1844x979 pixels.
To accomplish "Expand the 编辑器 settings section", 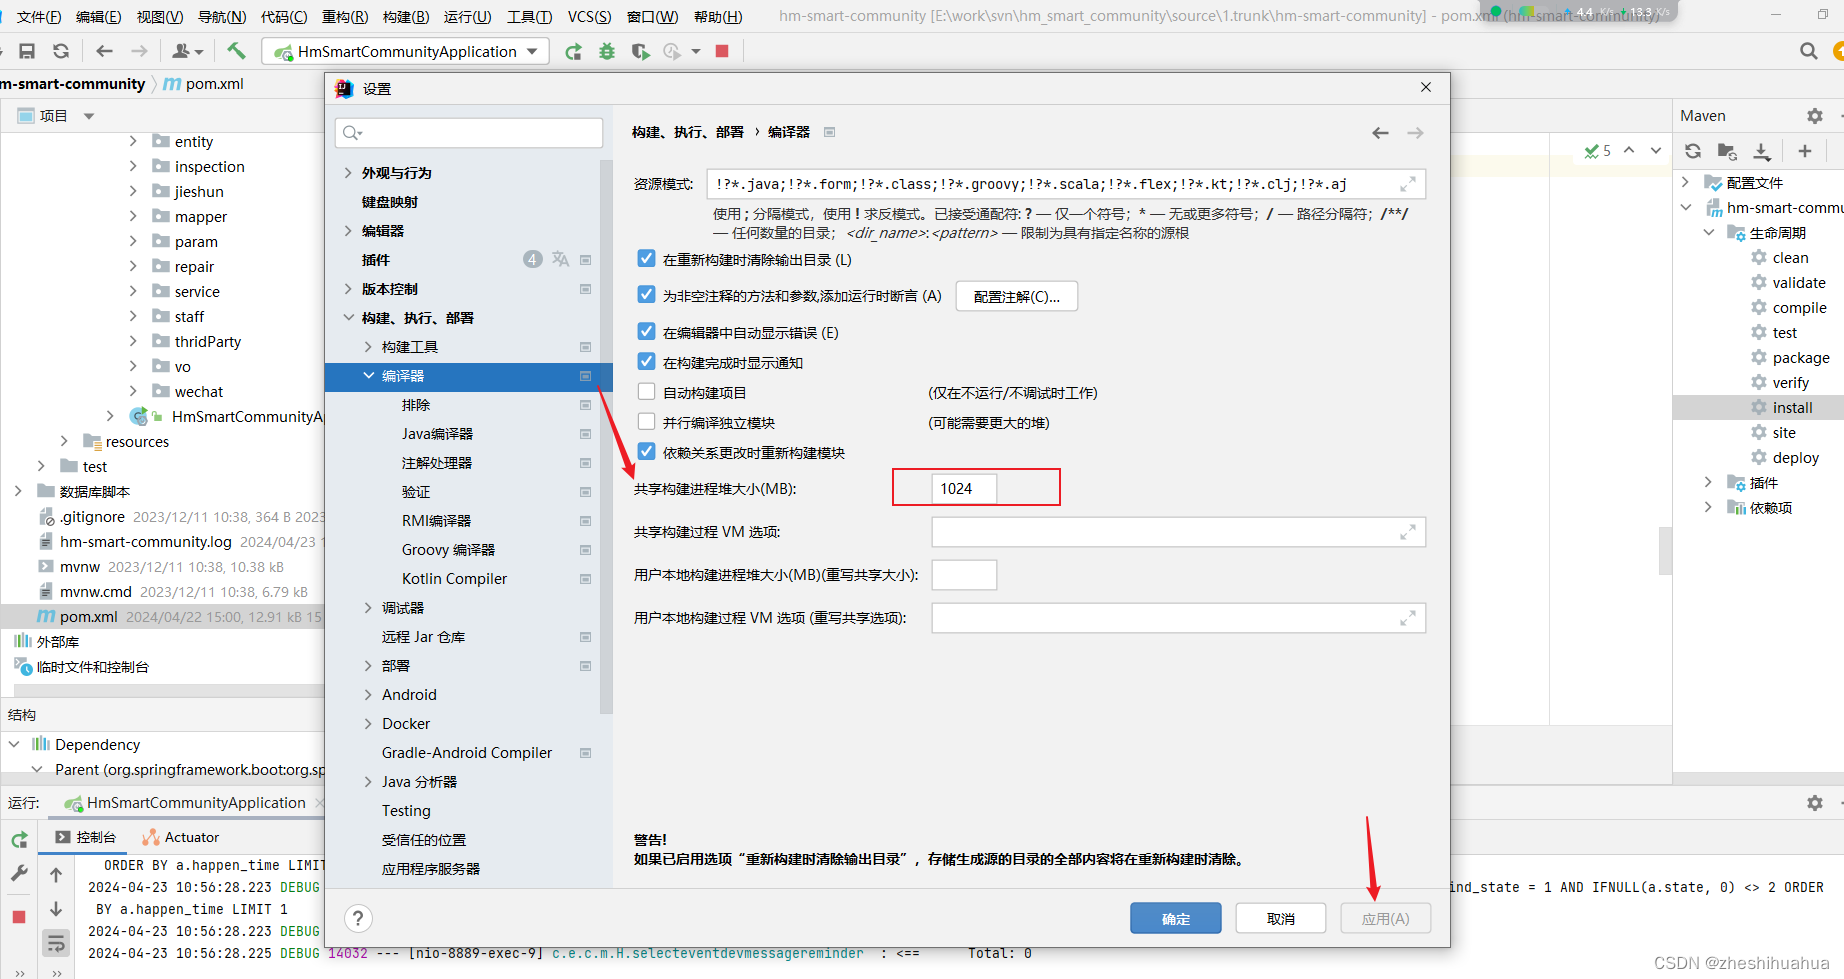I will [x=348, y=231].
